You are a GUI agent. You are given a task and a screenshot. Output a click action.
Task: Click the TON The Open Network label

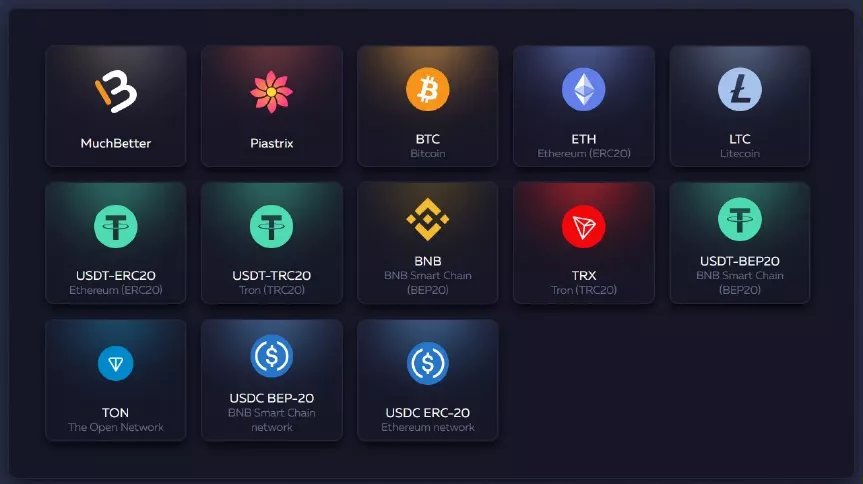116,420
